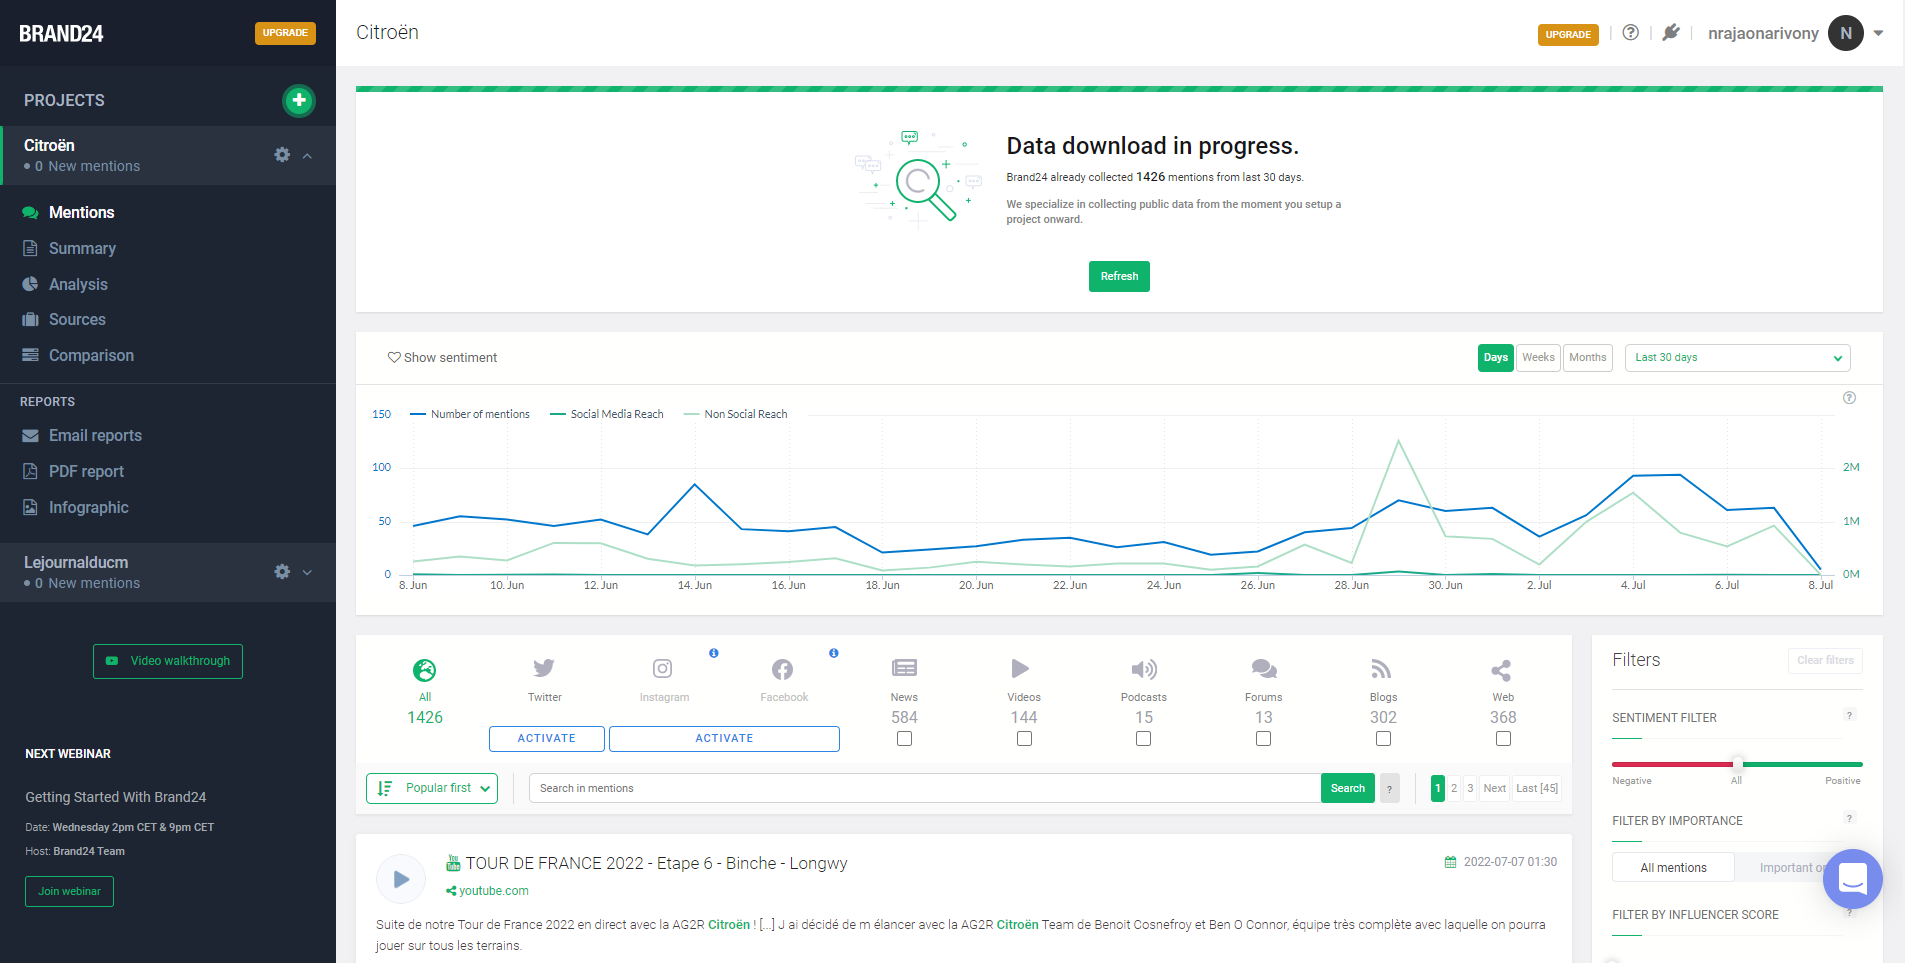Select the Forums source icon
Viewport: 1905px width, 963px height.
[x=1264, y=668]
